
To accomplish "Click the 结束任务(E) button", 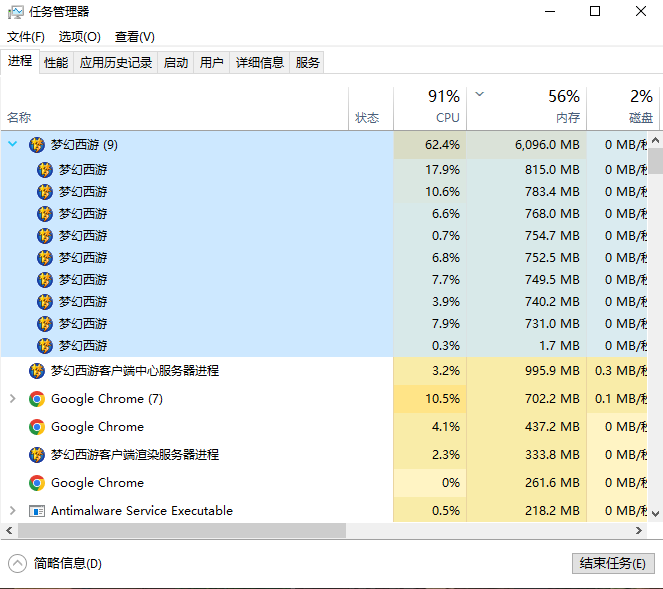I will click(x=613, y=563).
